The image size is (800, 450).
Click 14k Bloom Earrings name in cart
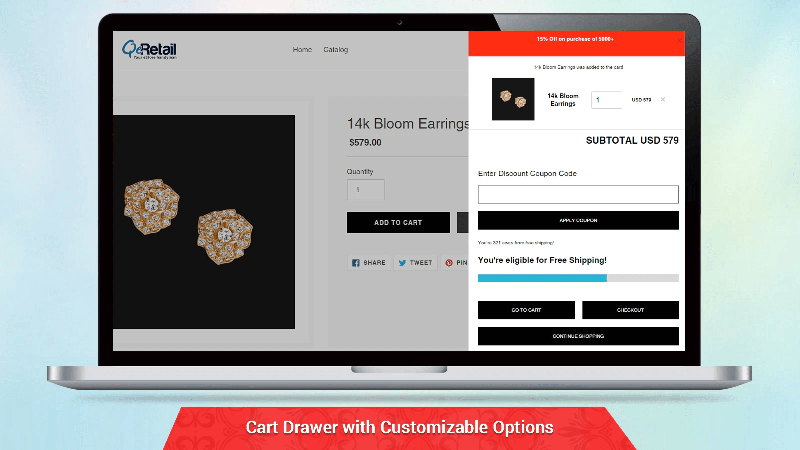(563, 99)
